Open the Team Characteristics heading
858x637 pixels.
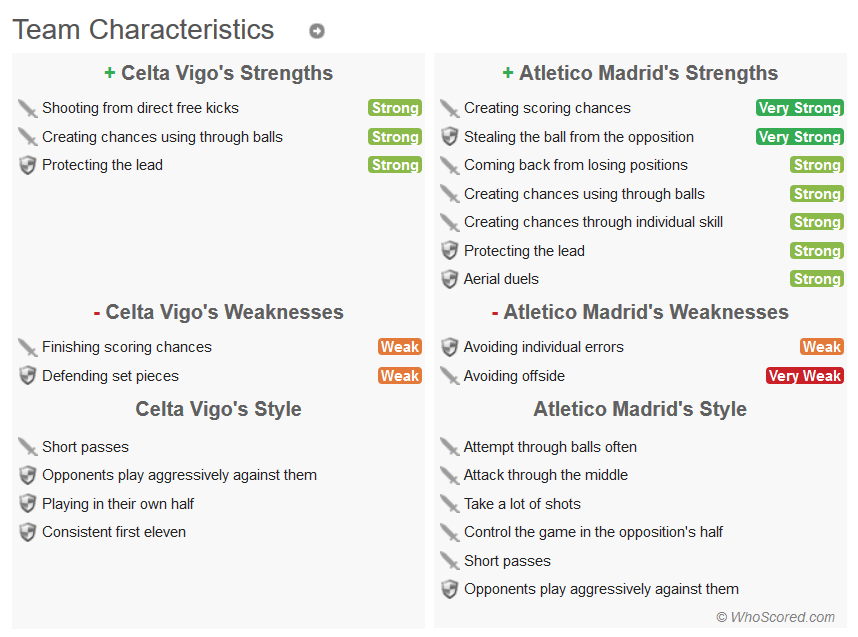pos(143,30)
